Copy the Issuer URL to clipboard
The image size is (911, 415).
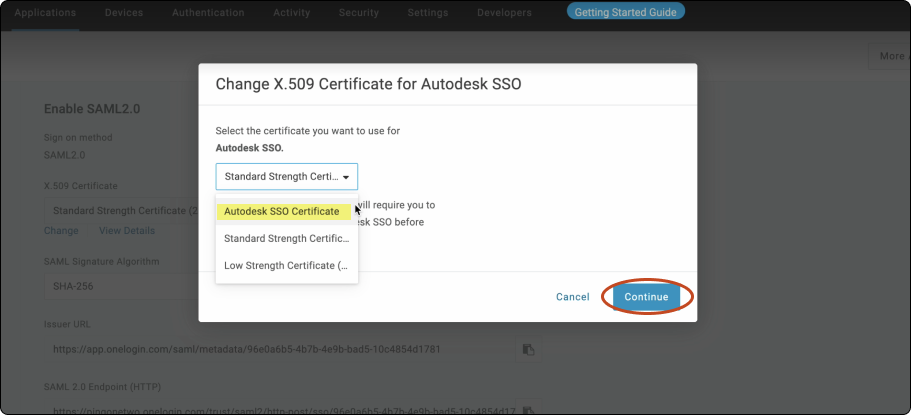point(529,349)
